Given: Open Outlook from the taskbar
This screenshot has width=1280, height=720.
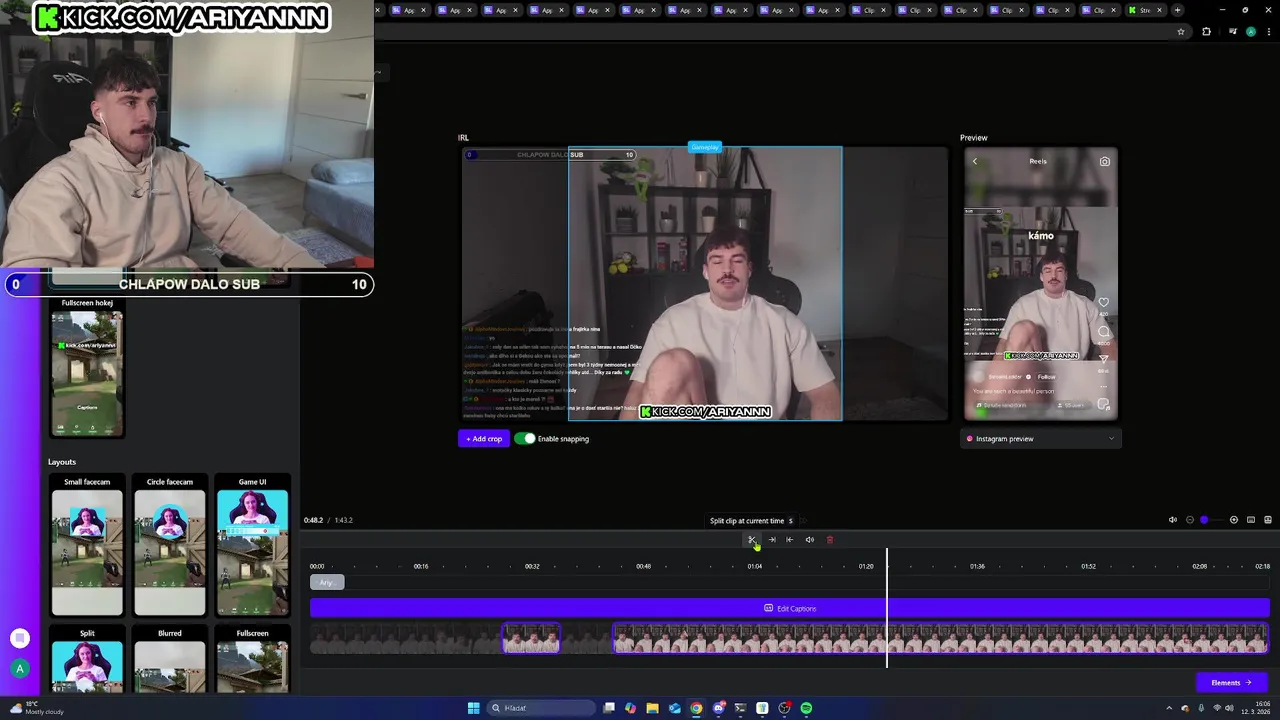Looking at the screenshot, I should pyautogui.click(x=674, y=708).
